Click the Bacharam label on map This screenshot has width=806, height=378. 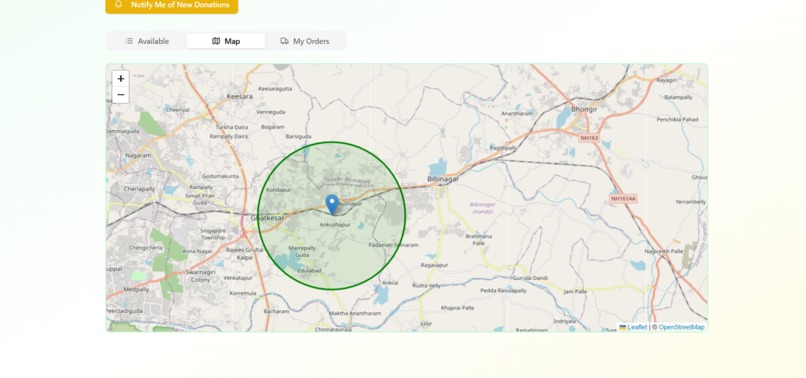click(277, 312)
